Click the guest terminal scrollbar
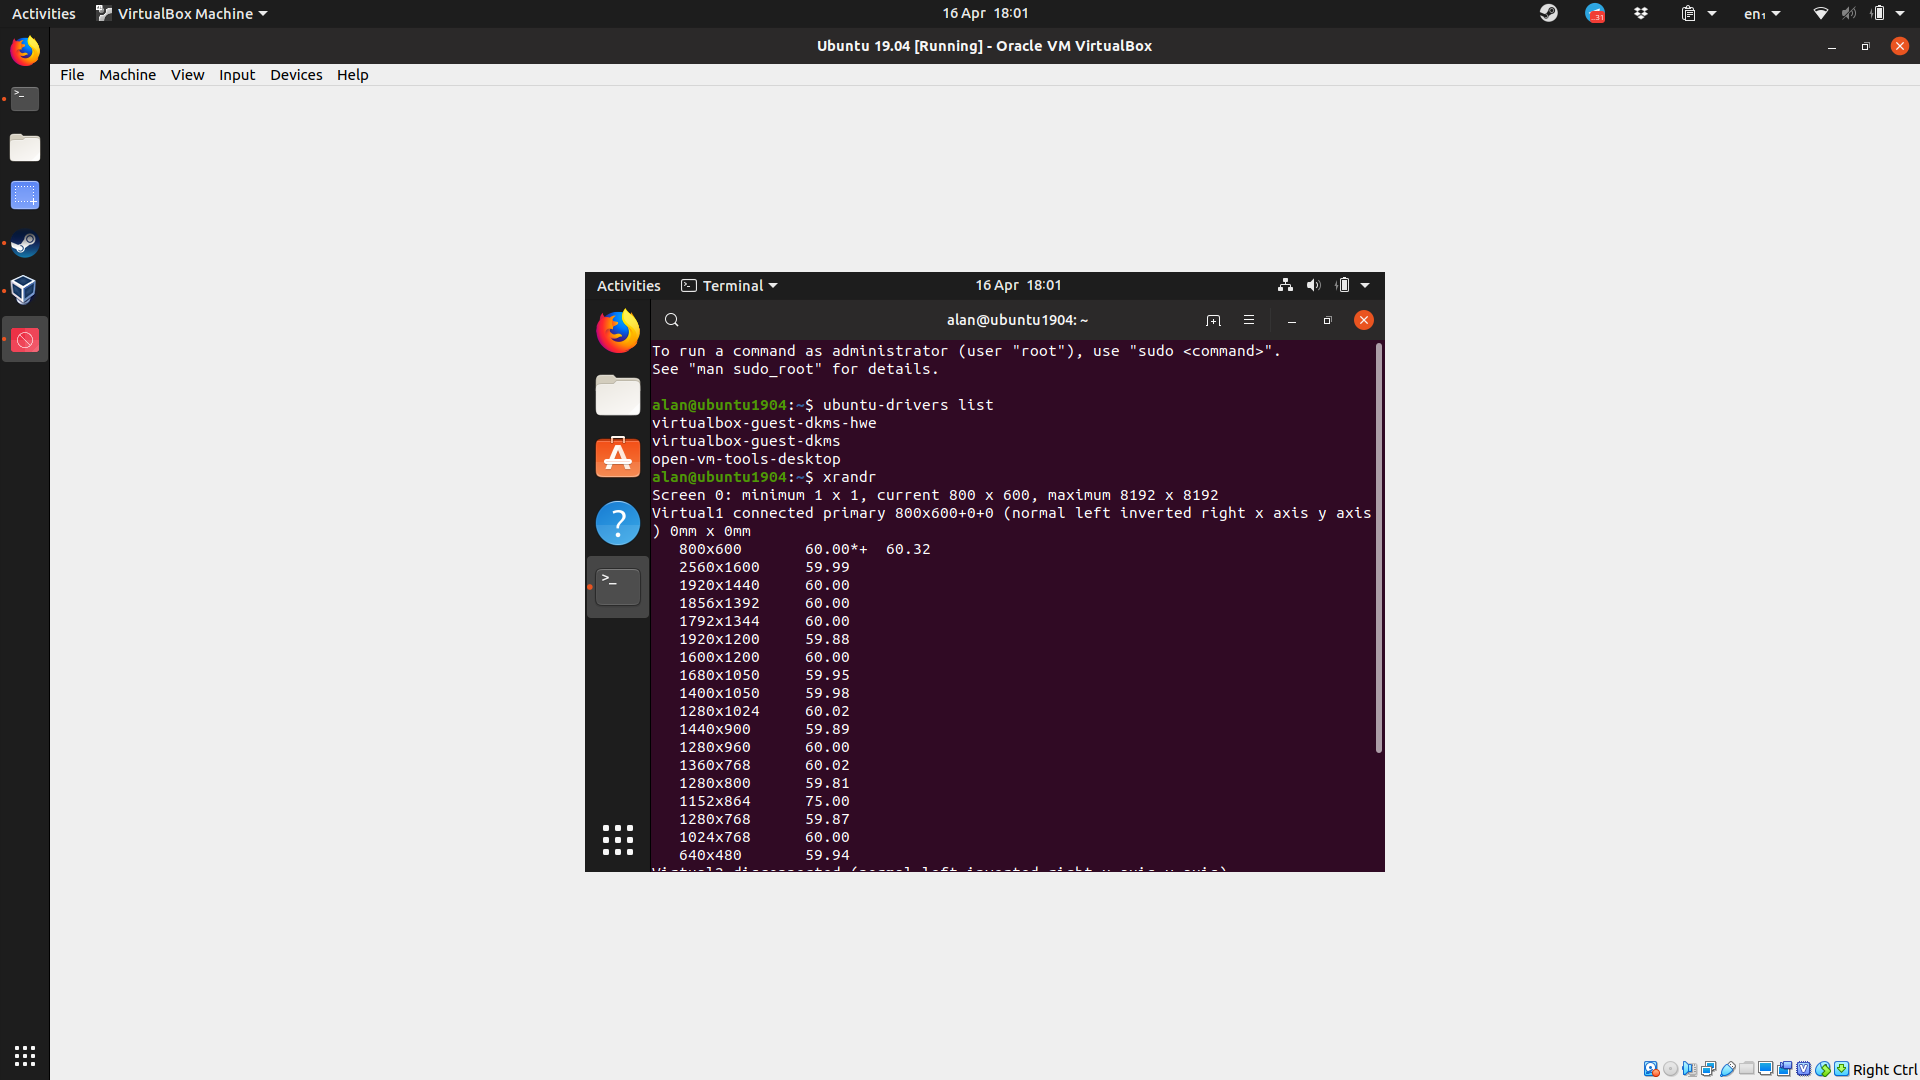The width and height of the screenshot is (1920, 1080). [1379, 548]
